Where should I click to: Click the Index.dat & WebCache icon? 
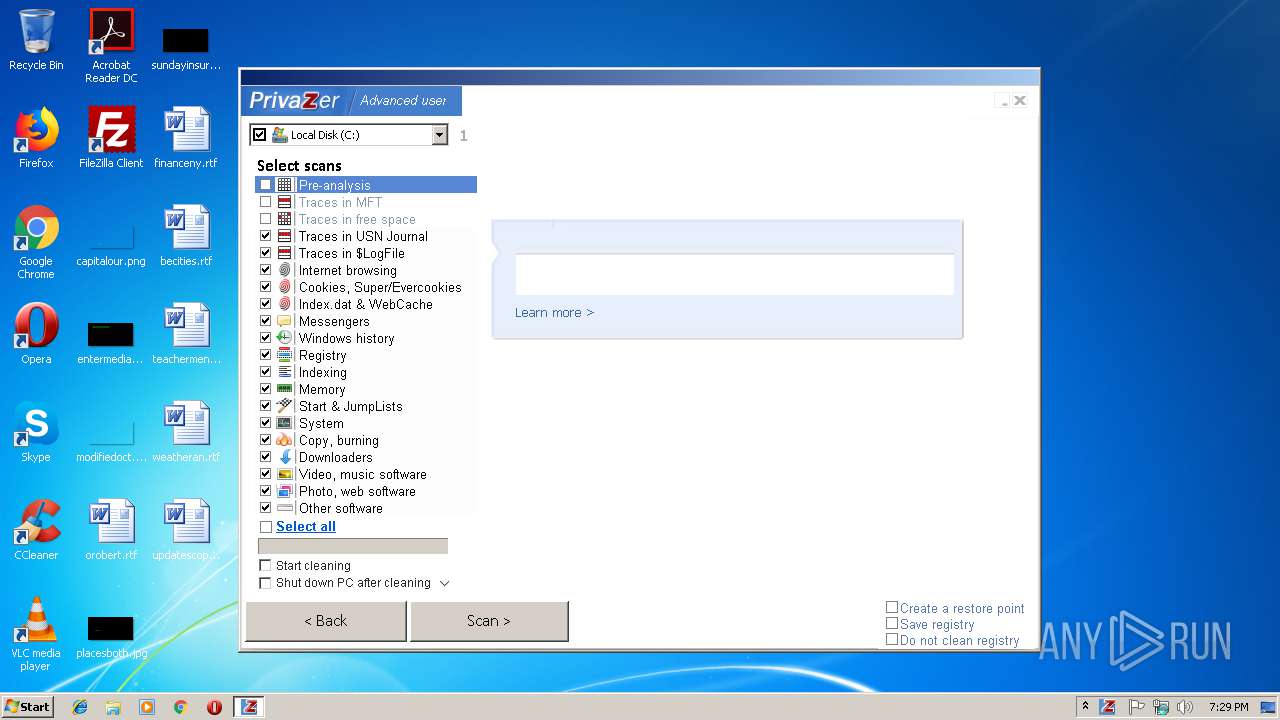(x=285, y=304)
